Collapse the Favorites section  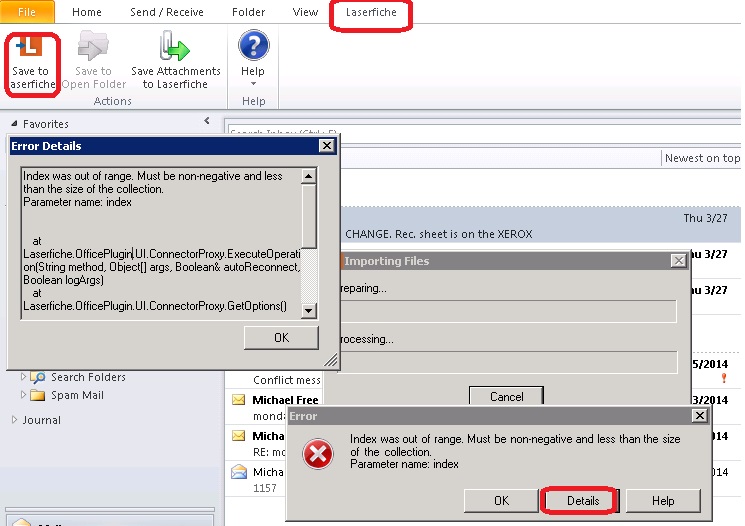14,124
